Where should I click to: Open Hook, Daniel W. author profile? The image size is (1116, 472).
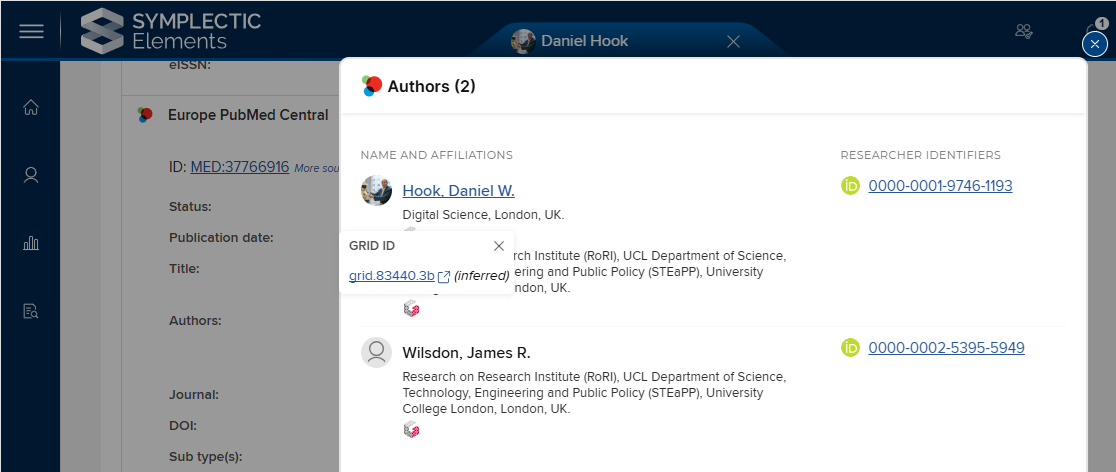(x=458, y=191)
